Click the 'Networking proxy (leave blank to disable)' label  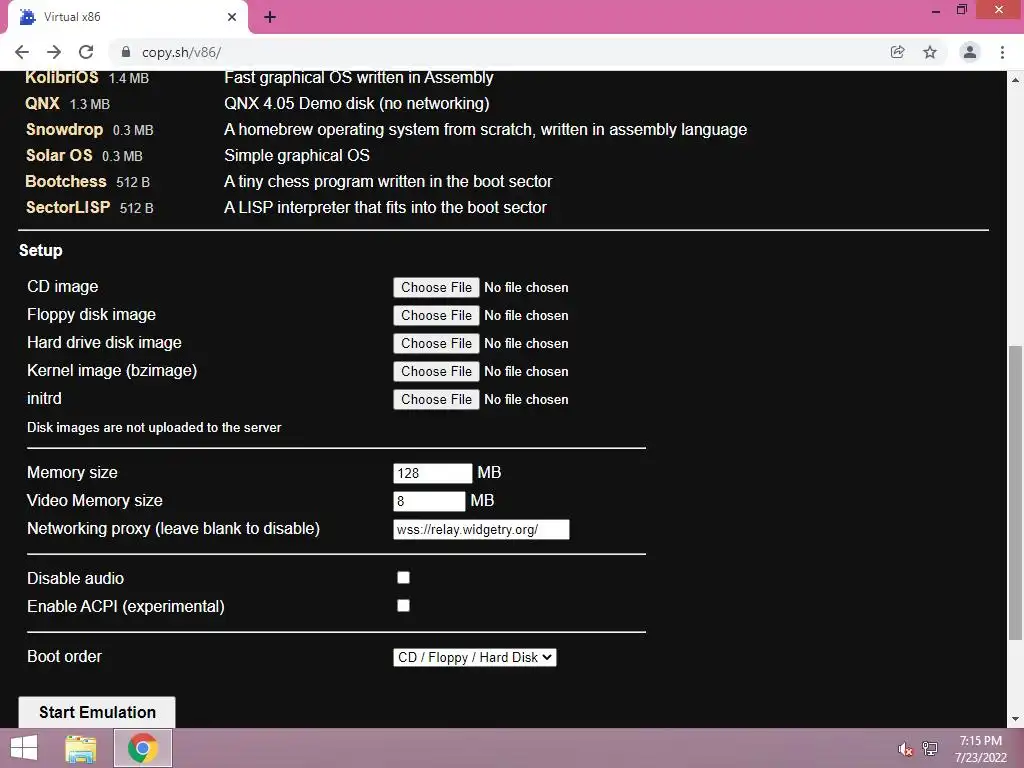coord(173,528)
